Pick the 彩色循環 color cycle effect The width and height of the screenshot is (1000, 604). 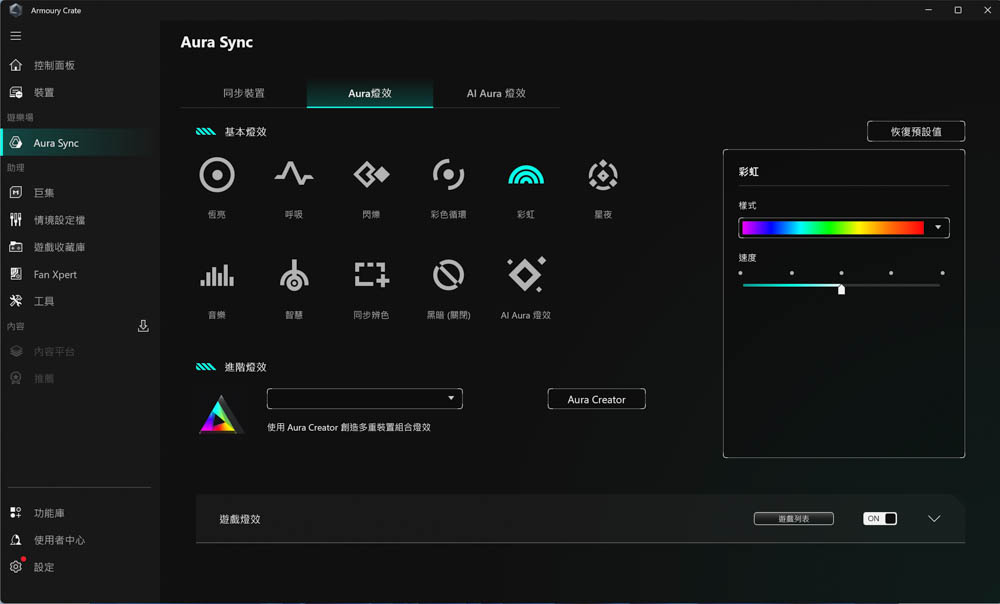click(448, 175)
